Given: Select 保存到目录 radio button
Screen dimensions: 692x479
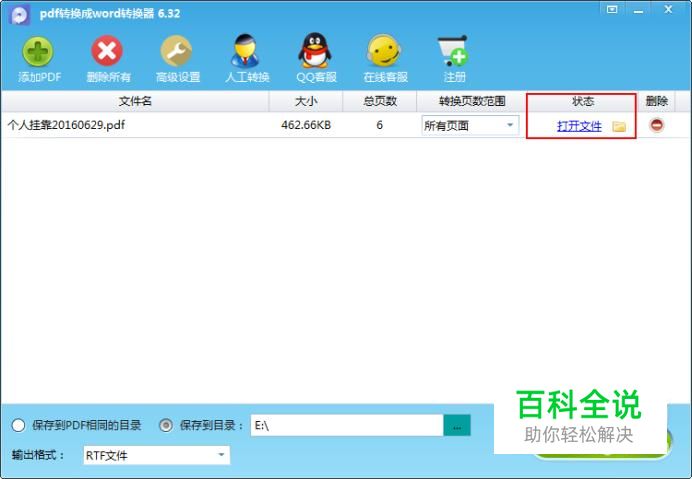Looking at the screenshot, I should (x=165, y=425).
